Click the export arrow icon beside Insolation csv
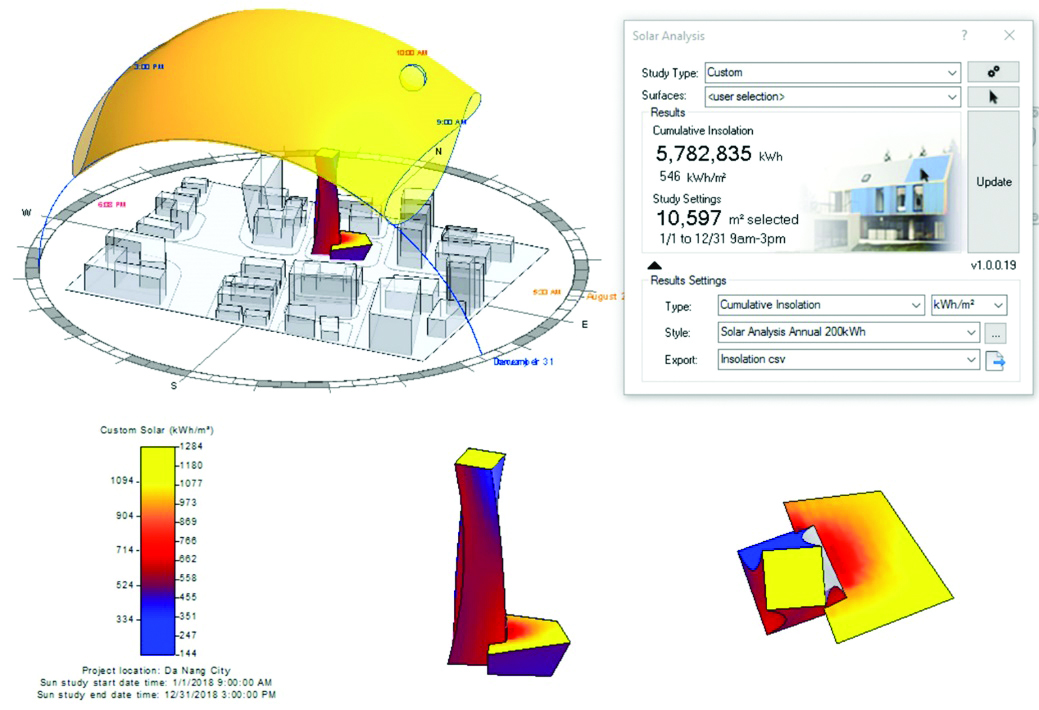1039x710 pixels. click(995, 360)
